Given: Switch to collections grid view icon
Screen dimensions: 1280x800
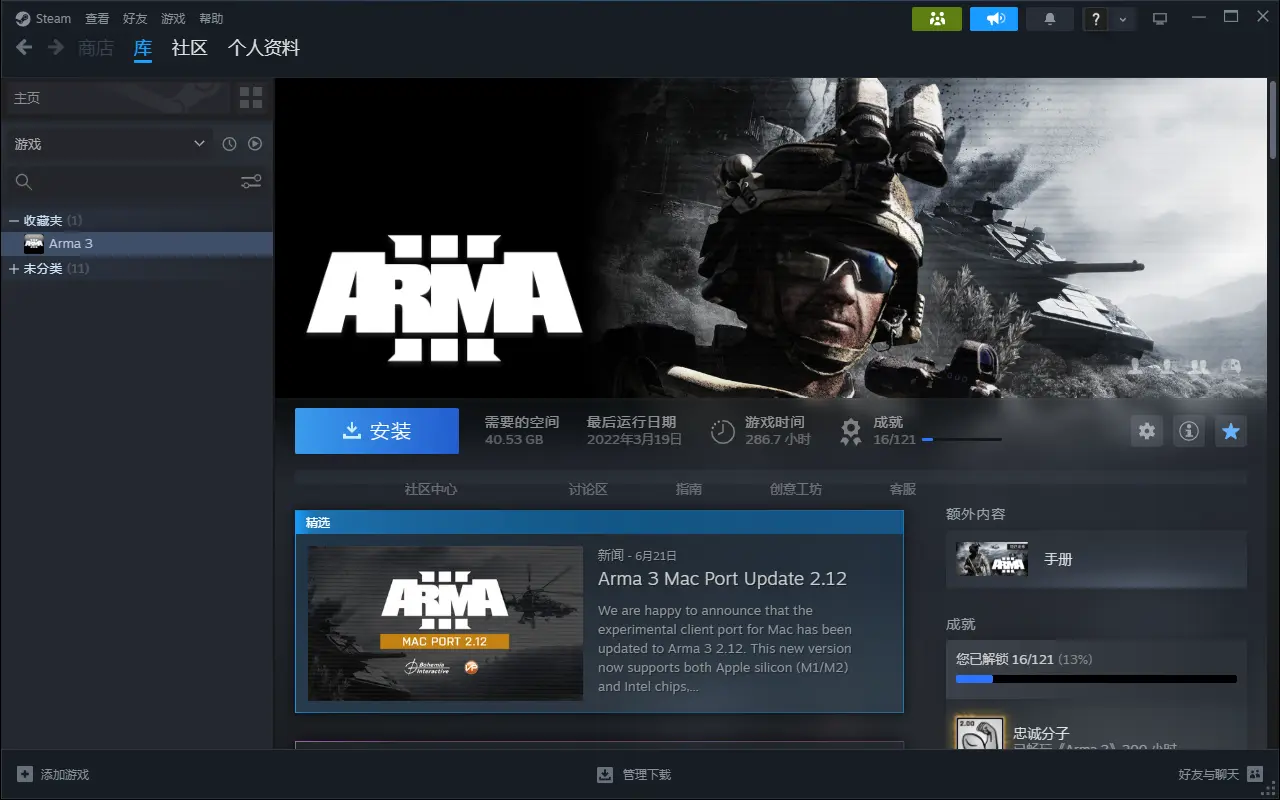Looking at the screenshot, I should (x=251, y=98).
